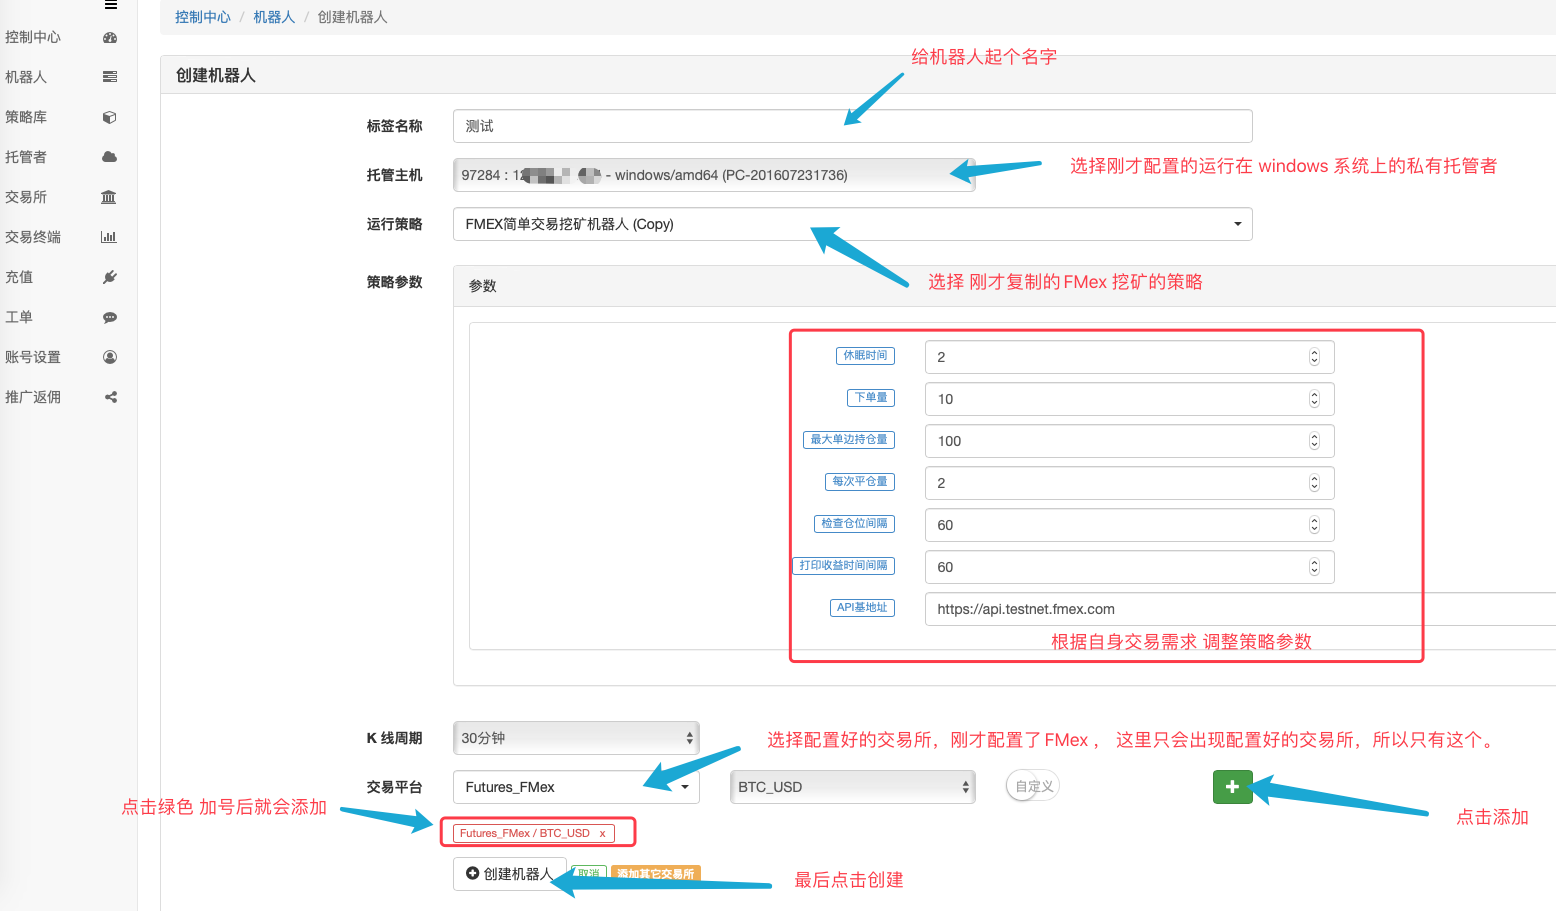
Task: Click the 策略库 cube icon
Action: click(110, 117)
